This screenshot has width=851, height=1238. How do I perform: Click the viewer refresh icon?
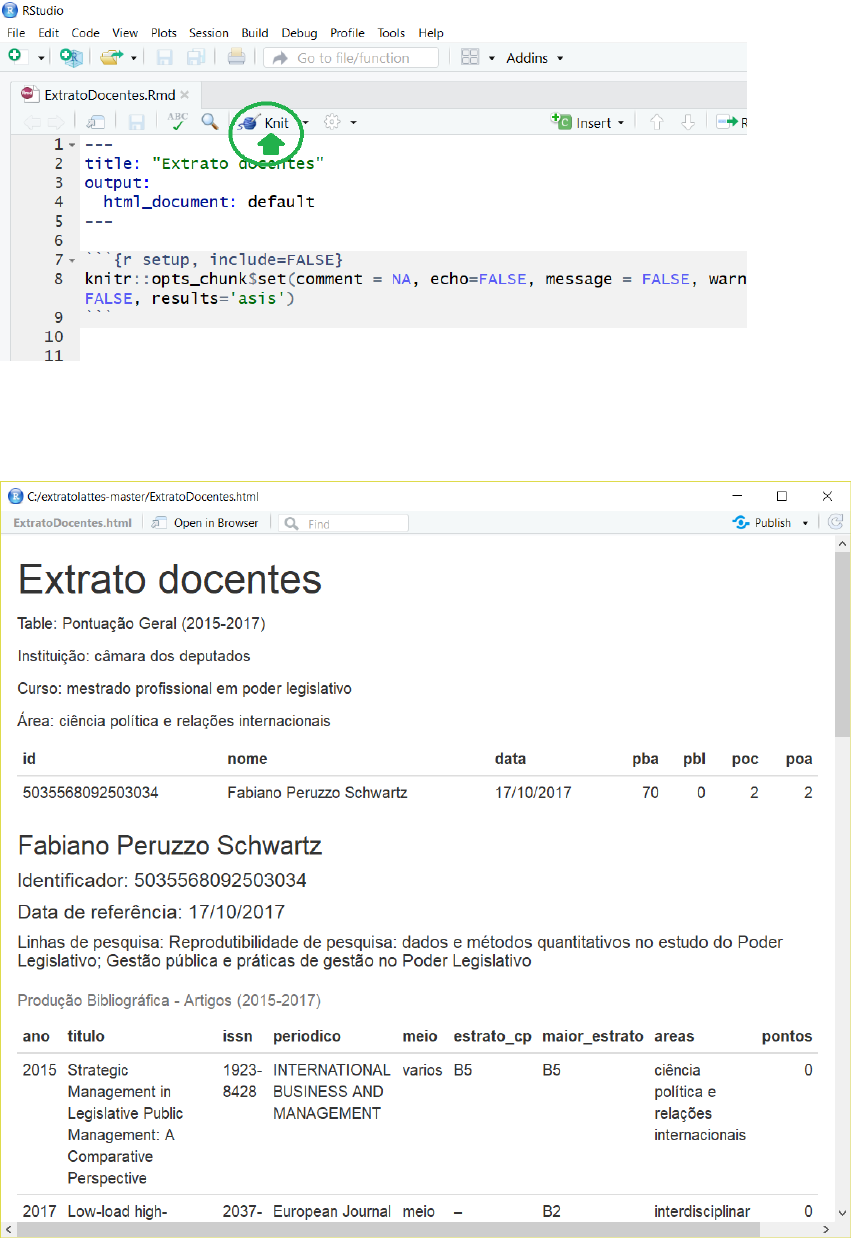pos(836,522)
